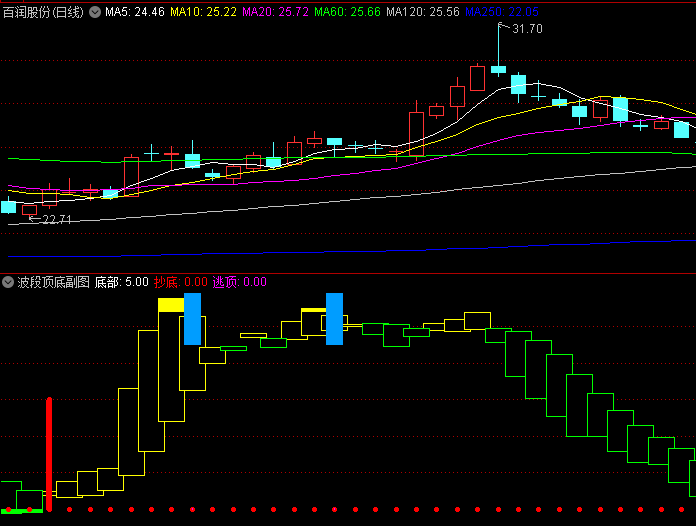Screen dimensions: 696x526
Task: Select the MA60: 25.66 label
Action: (348, 12)
